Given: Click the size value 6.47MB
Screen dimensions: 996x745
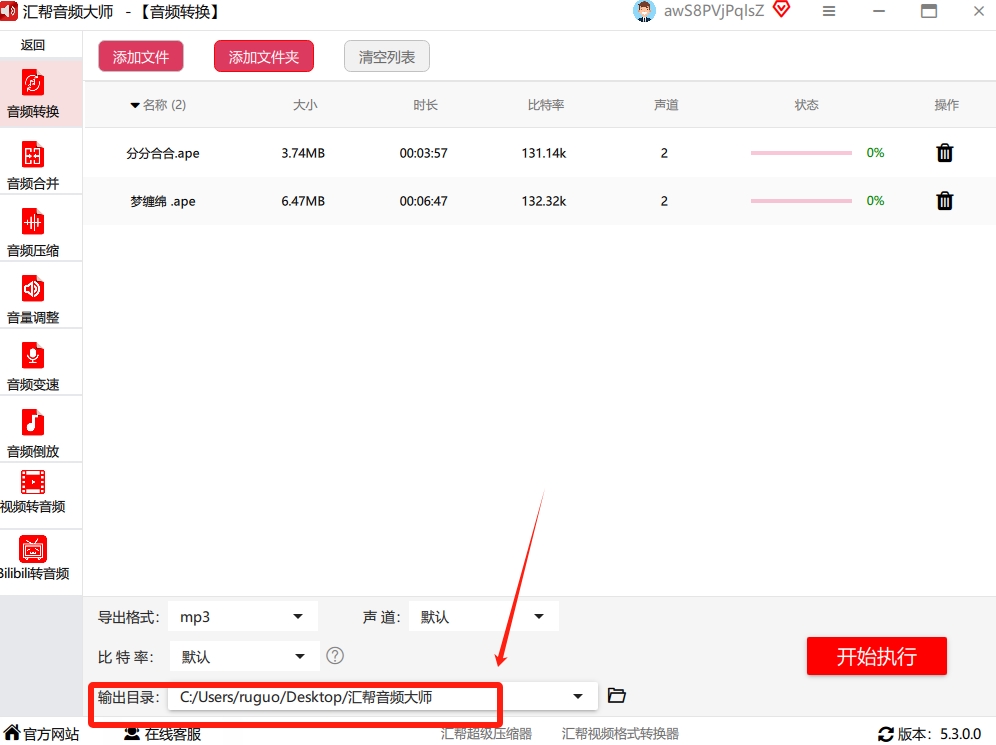Looking at the screenshot, I should pos(303,201).
